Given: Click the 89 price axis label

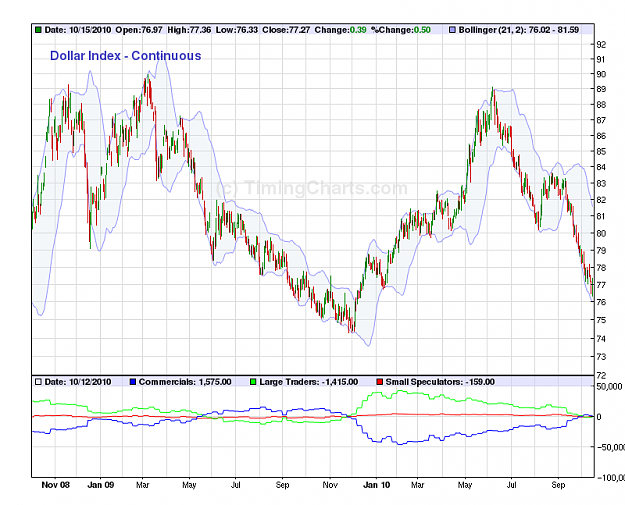Looking at the screenshot, I should pos(601,89).
